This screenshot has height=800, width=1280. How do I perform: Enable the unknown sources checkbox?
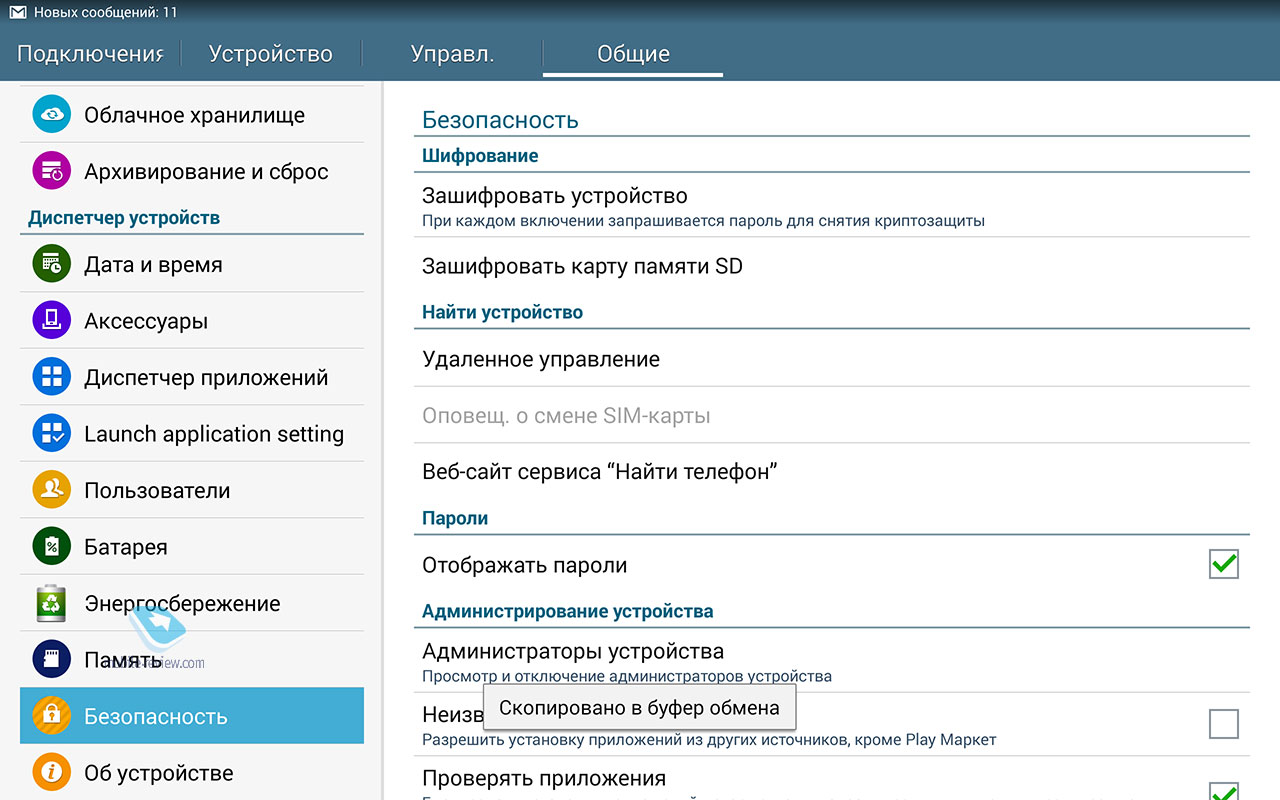click(x=1223, y=723)
